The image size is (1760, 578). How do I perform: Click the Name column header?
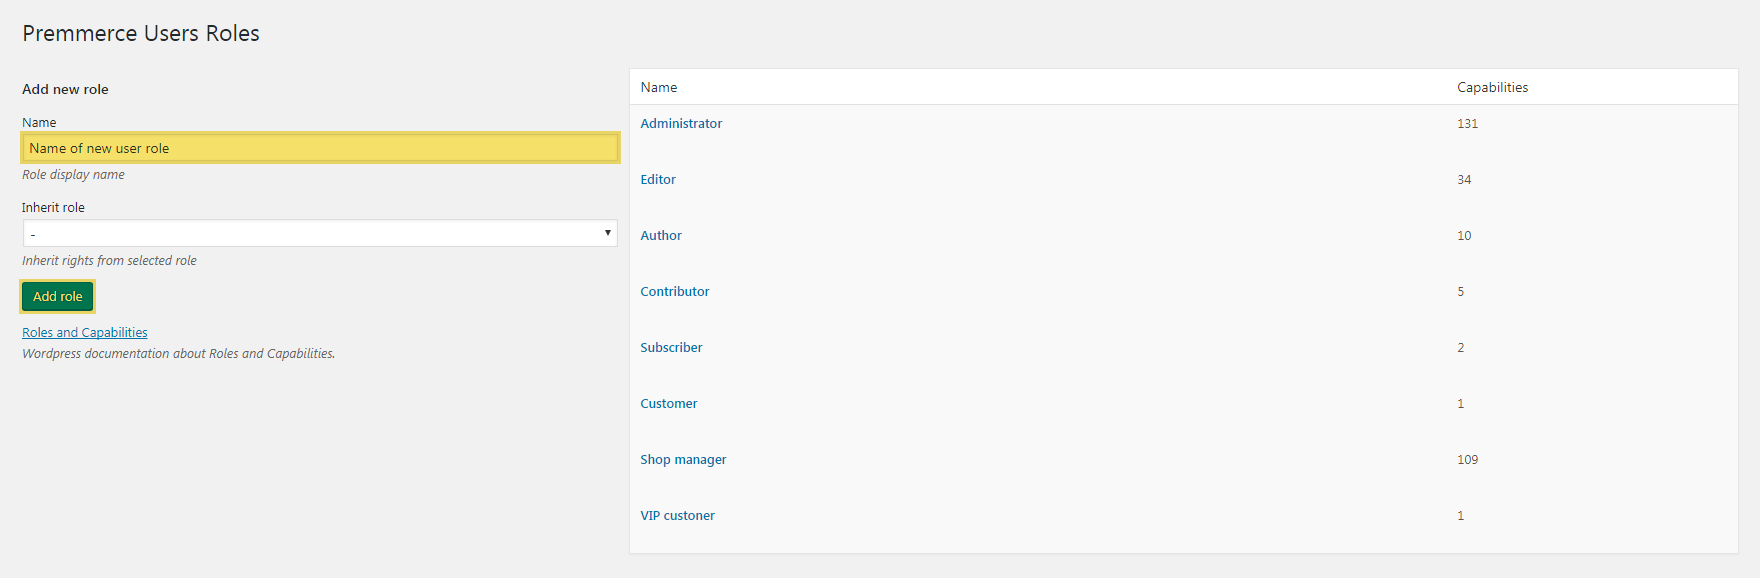click(659, 88)
